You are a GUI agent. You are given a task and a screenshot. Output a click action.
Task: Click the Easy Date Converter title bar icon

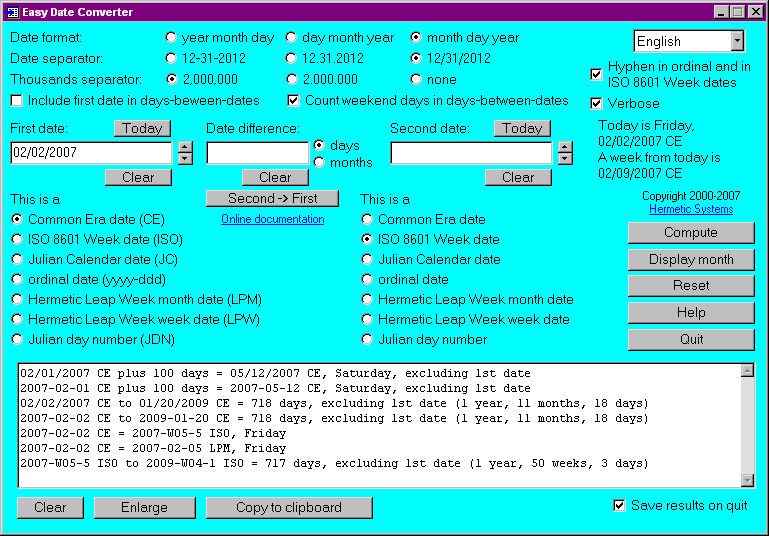coord(13,12)
